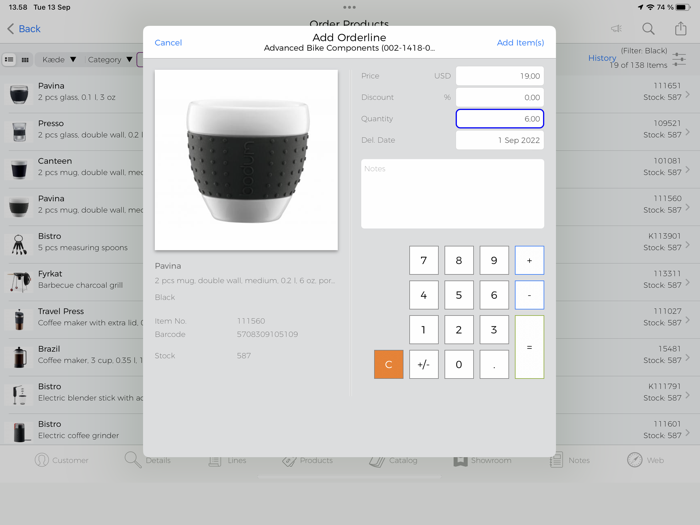The height and width of the screenshot is (525, 700).
Task: Tap Add Item(s) button
Action: coord(520,42)
